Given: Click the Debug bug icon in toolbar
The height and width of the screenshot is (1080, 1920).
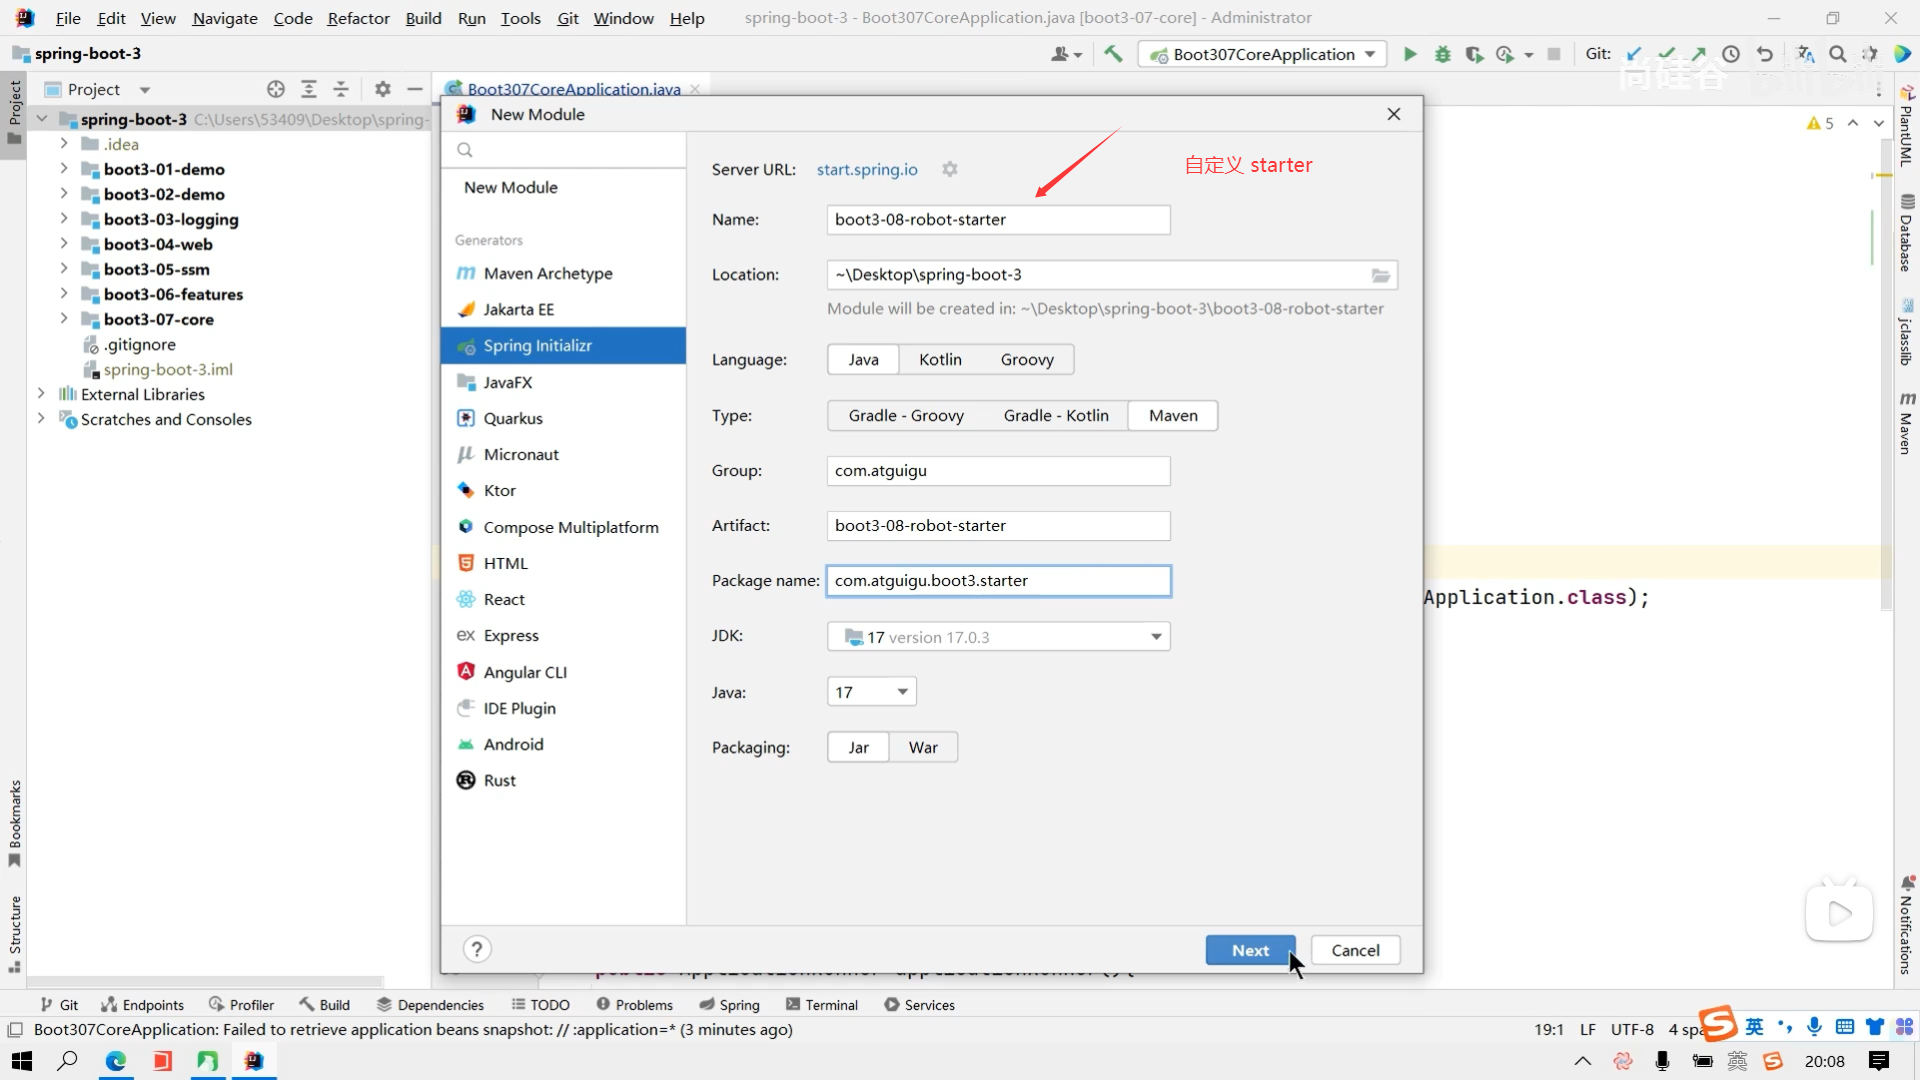Looking at the screenshot, I should click(x=1442, y=54).
